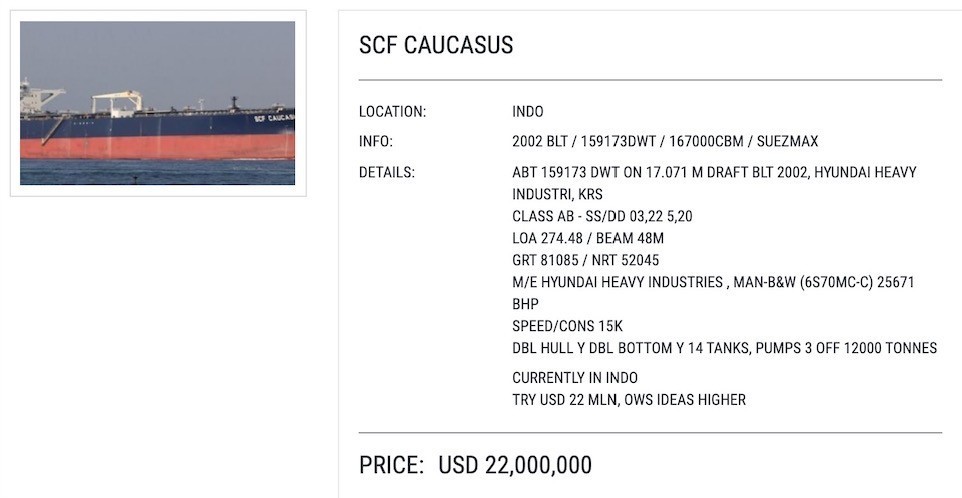This screenshot has height=498, width=962.
Task: Click the INDUSTRI, KRS text line
Action: click(x=558, y=194)
